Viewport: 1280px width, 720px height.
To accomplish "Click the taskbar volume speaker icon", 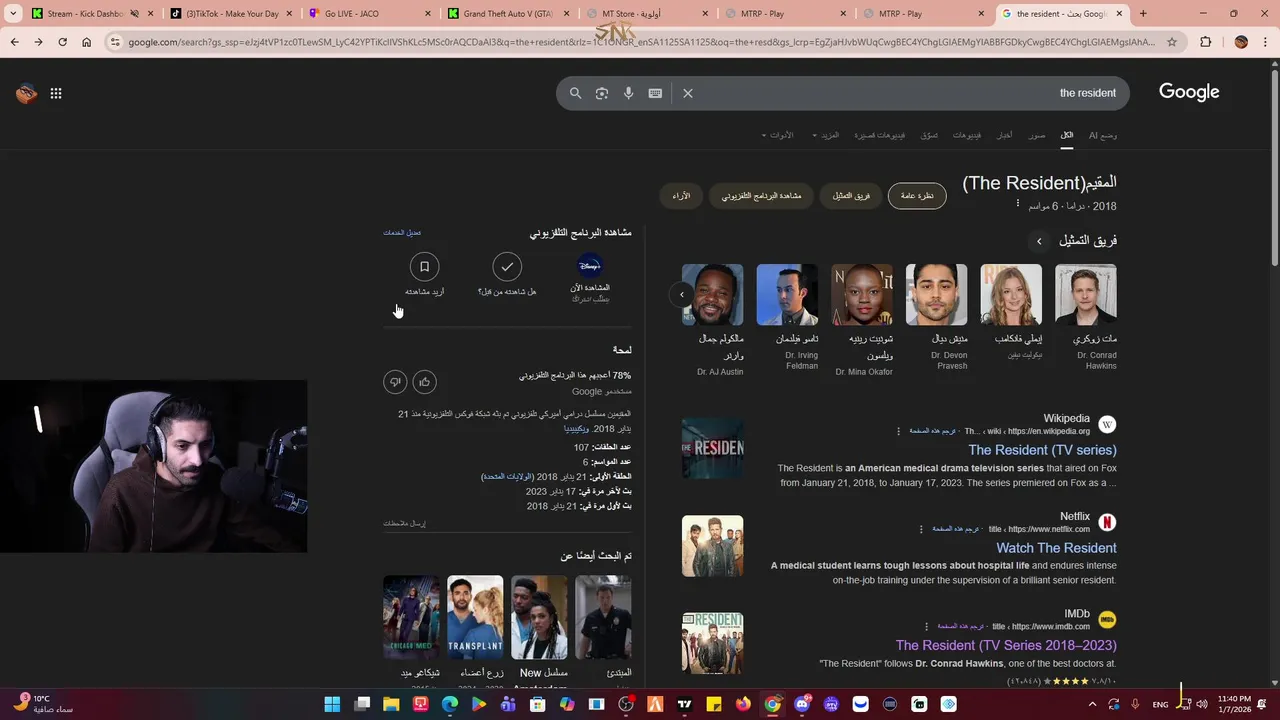I will [1201, 704].
